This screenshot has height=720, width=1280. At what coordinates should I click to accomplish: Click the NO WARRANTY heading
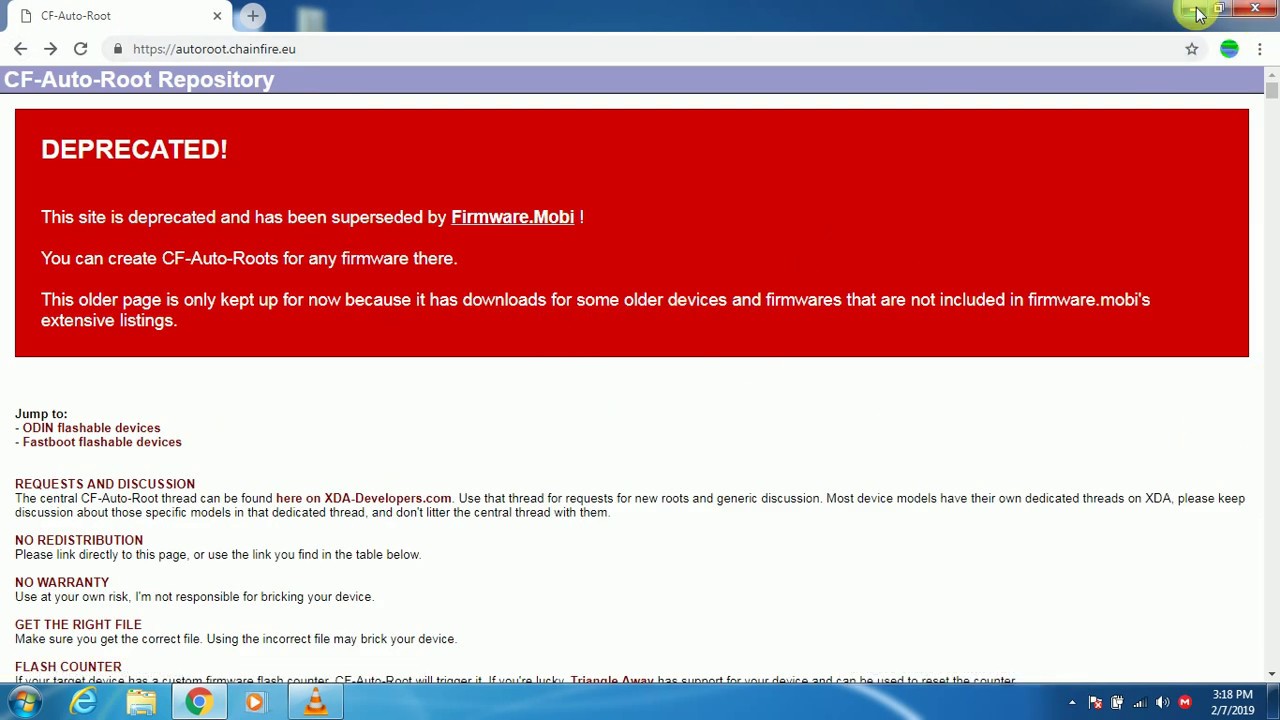[x=62, y=582]
